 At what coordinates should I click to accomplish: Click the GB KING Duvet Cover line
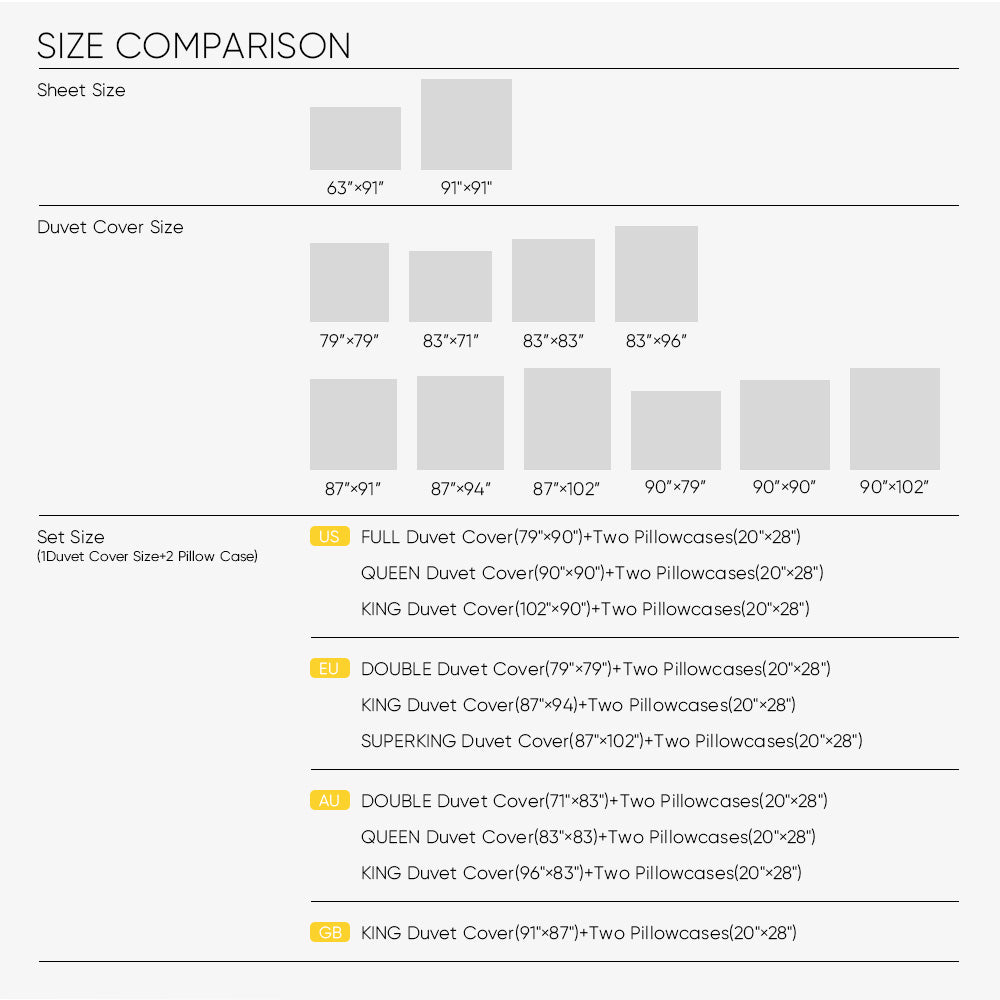579,933
